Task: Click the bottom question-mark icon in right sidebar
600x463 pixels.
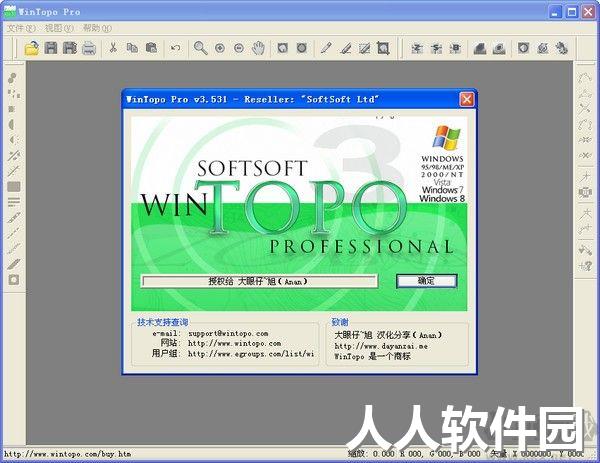Action: point(585,266)
